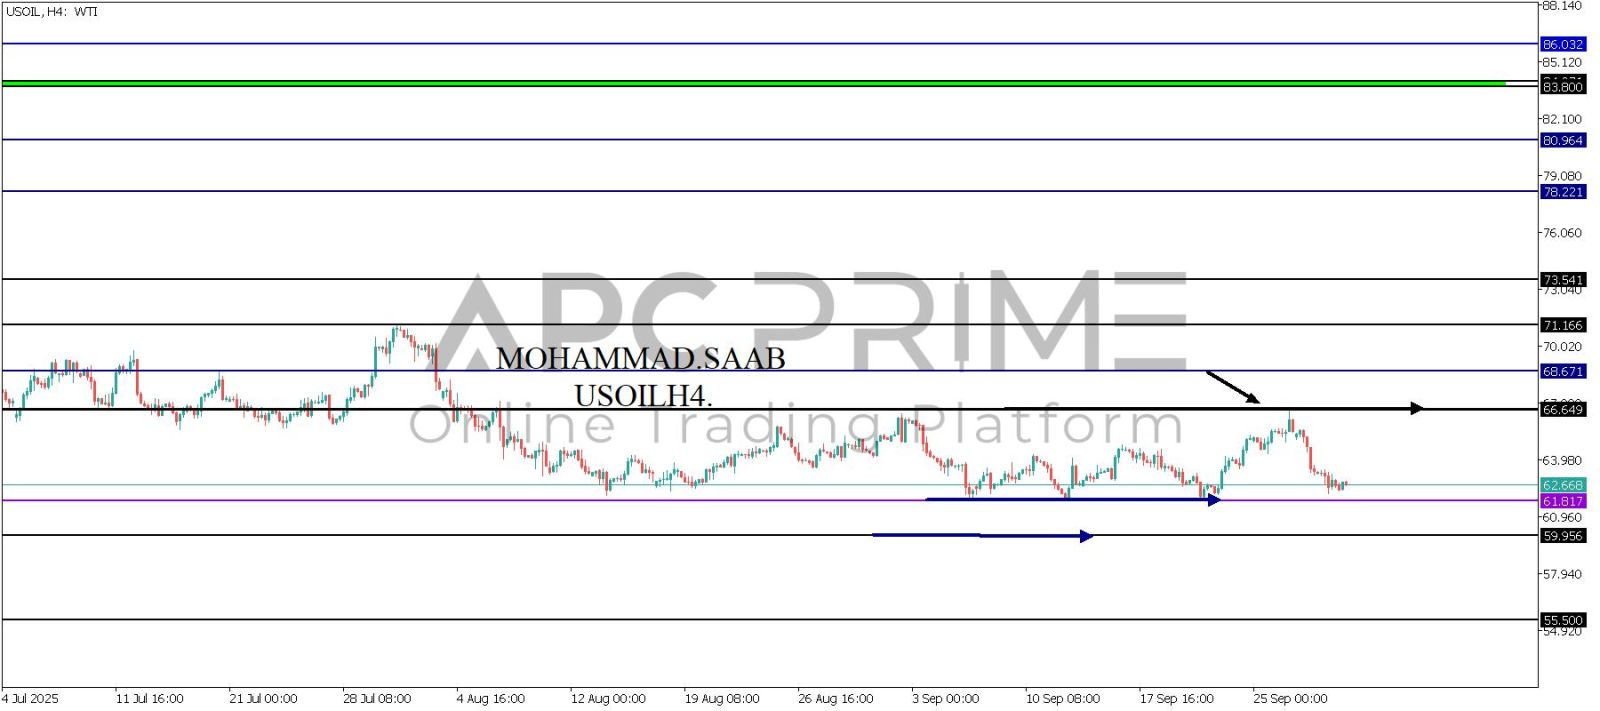Screen dimensions: 1600x711
Task: Click the 86.032 price label
Action: [1562, 44]
